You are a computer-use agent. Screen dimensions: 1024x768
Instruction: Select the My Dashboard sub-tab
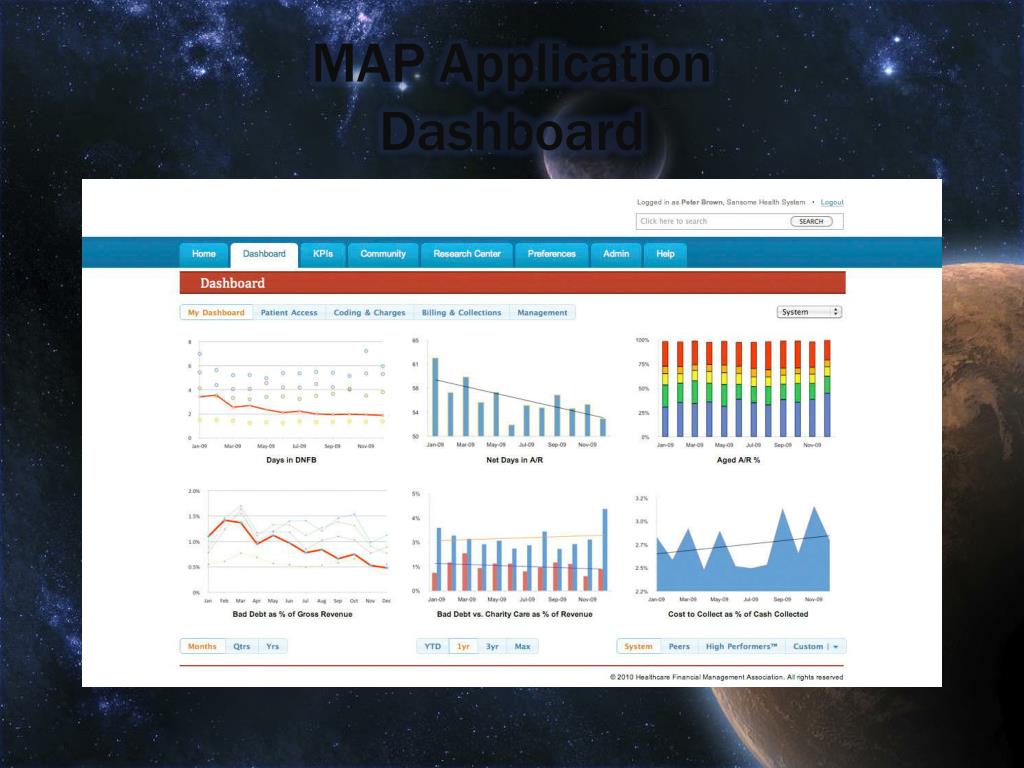216,313
